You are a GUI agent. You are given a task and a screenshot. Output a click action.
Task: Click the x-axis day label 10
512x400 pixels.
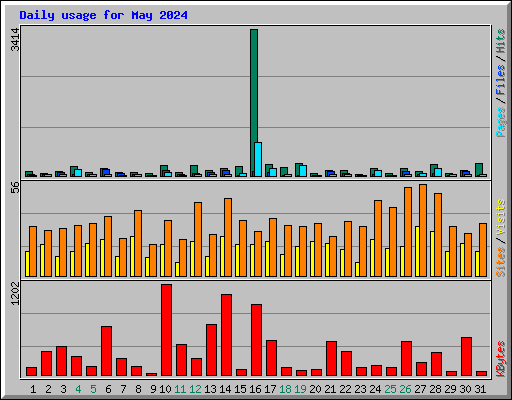165,389
